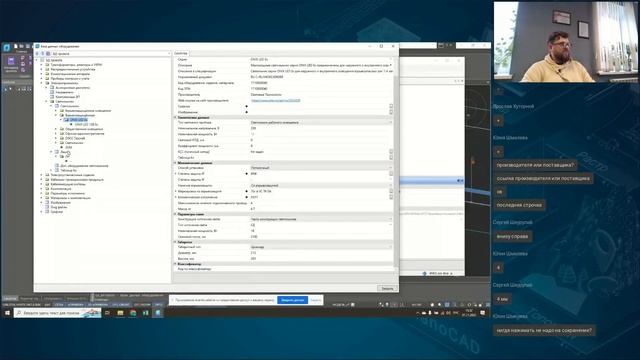The height and width of the screenshot is (360, 640).
Task: Toggle ОРТО in the nanoCAD status bar
Action: (x=158, y=304)
